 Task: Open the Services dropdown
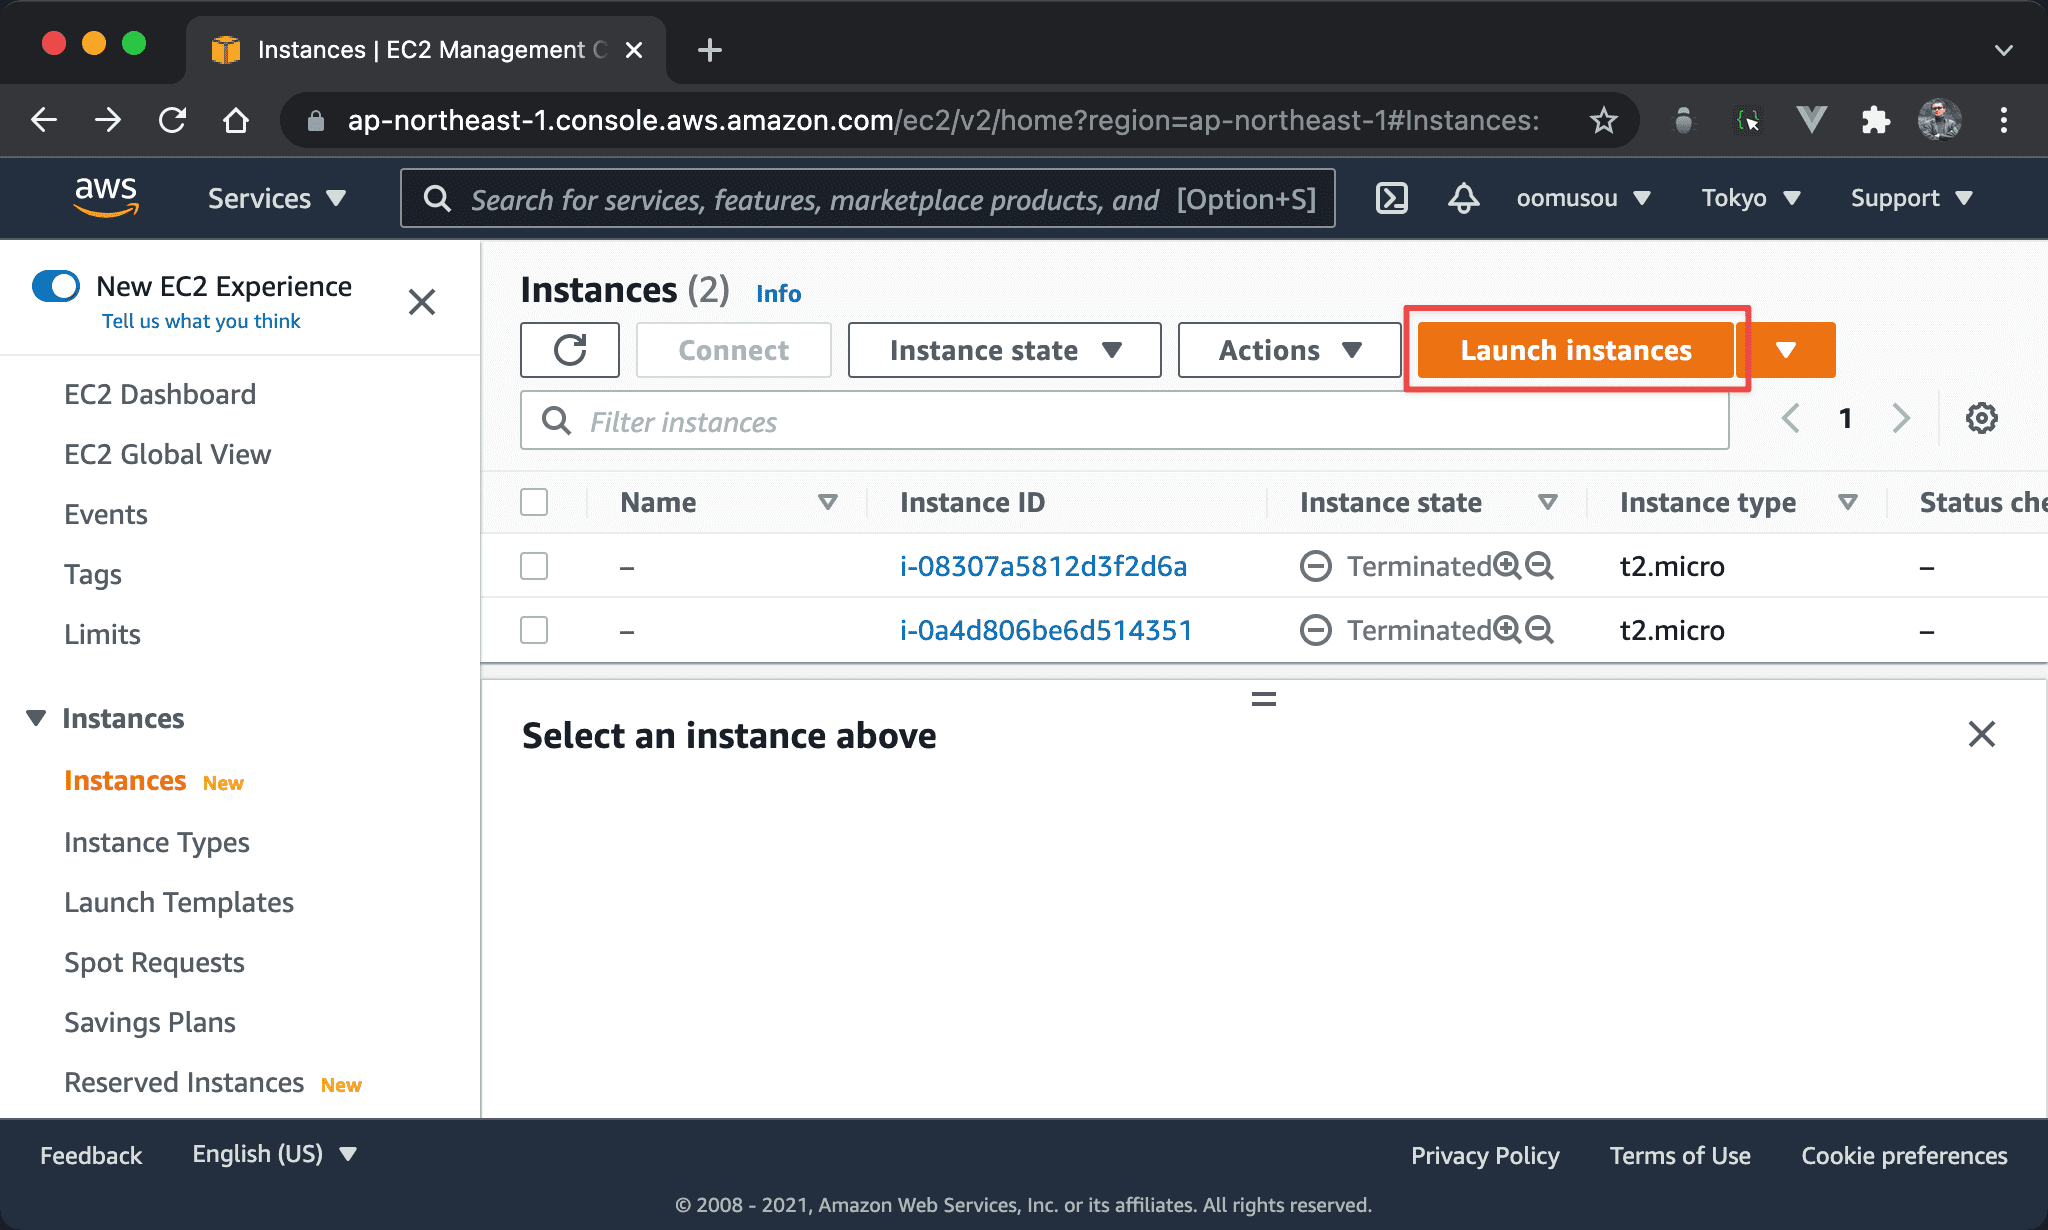pos(277,198)
